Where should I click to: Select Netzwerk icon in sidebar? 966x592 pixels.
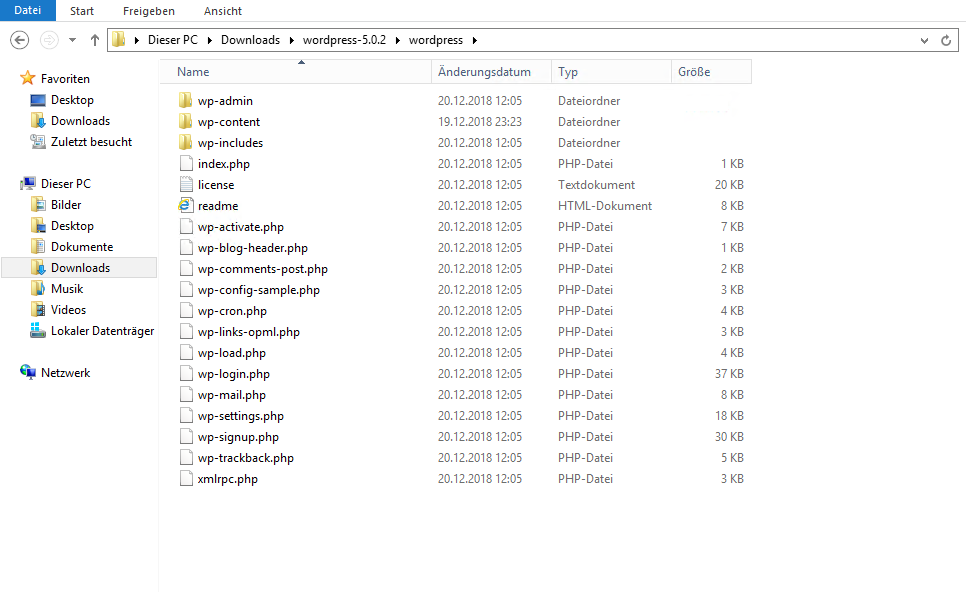click(x=28, y=372)
